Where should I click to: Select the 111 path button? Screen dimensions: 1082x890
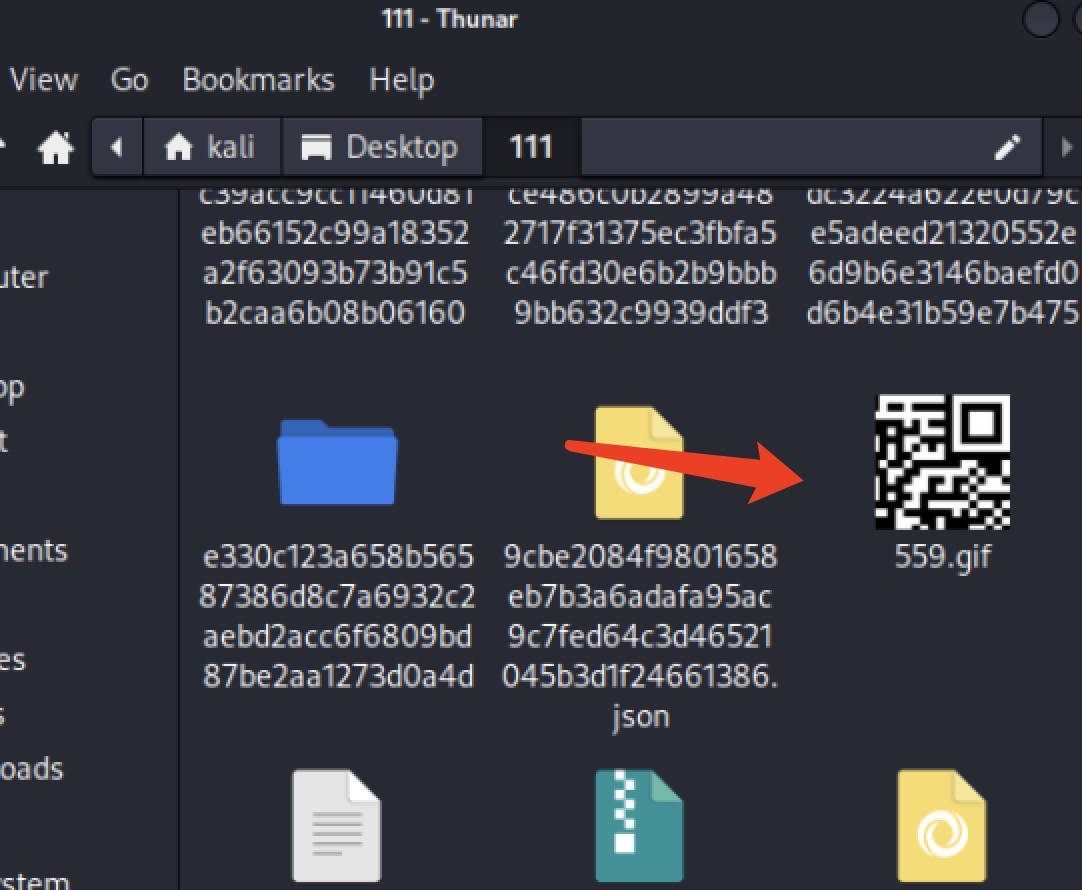coord(531,147)
